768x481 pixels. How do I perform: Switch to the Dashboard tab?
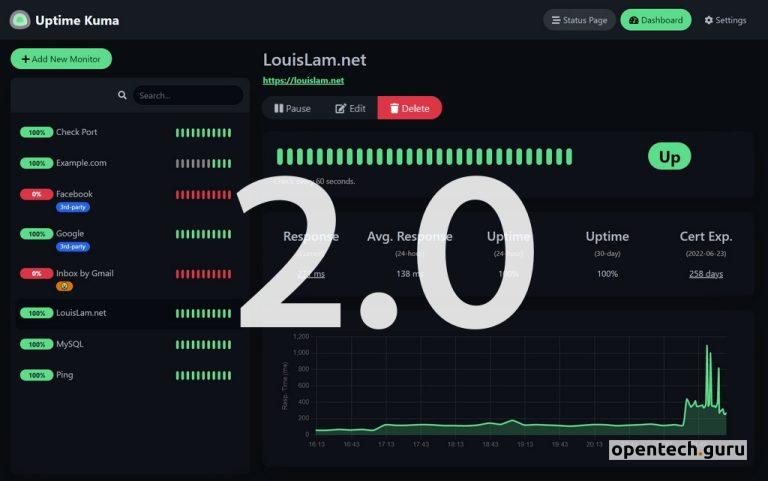point(656,20)
